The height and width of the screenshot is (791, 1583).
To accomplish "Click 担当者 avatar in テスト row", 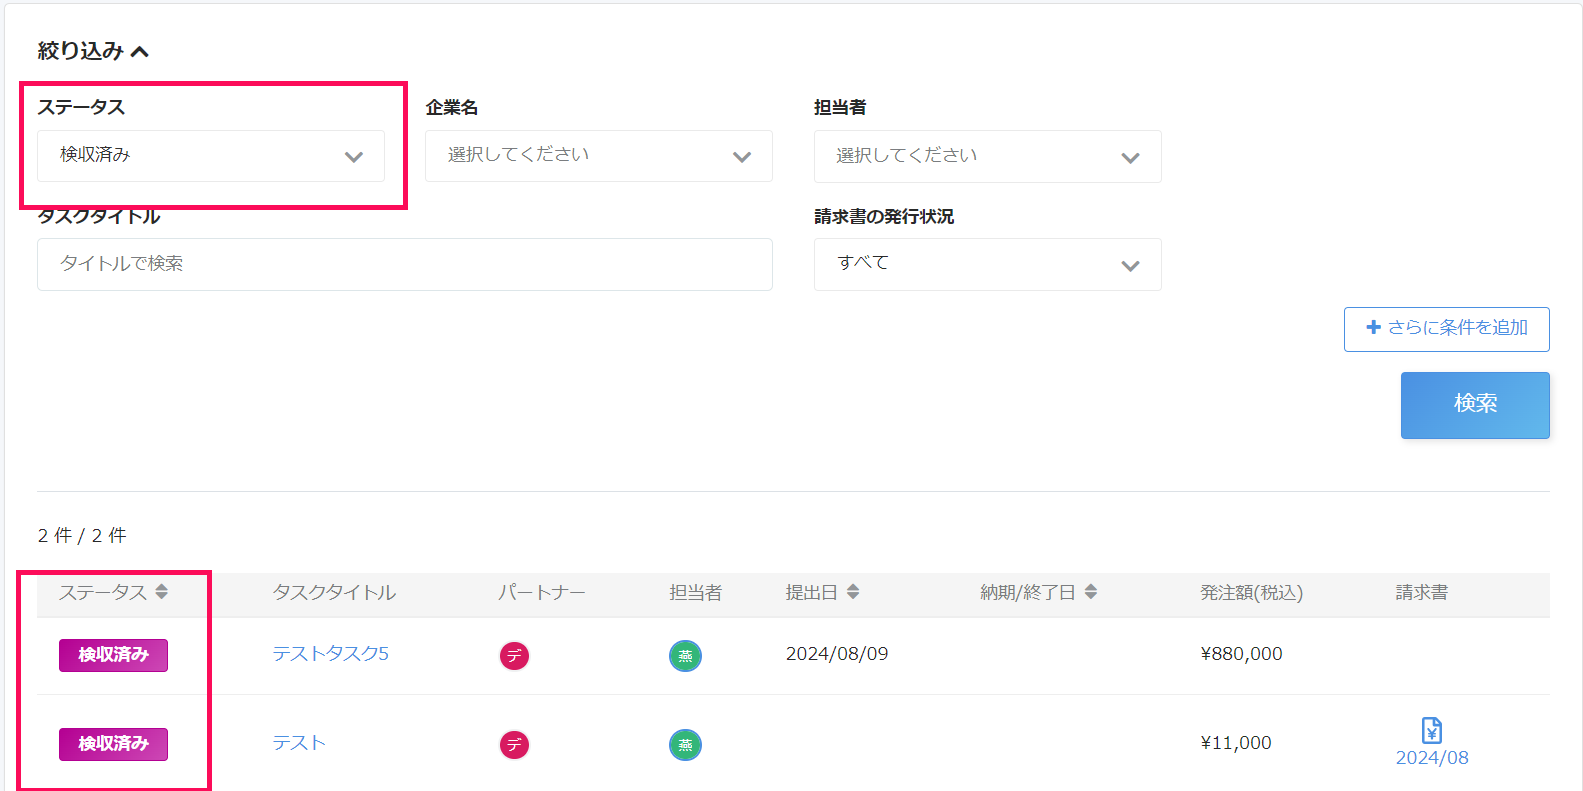I will click(685, 745).
